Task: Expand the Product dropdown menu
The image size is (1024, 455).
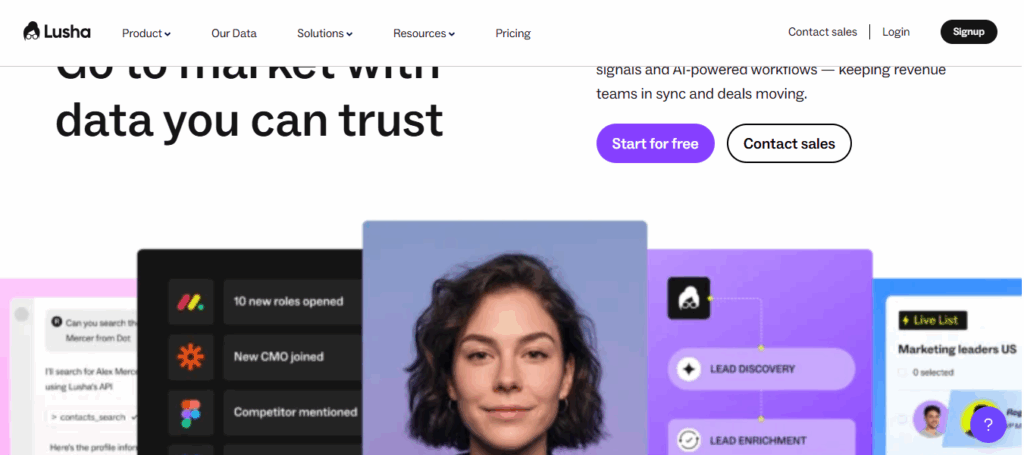Action: (146, 33)
